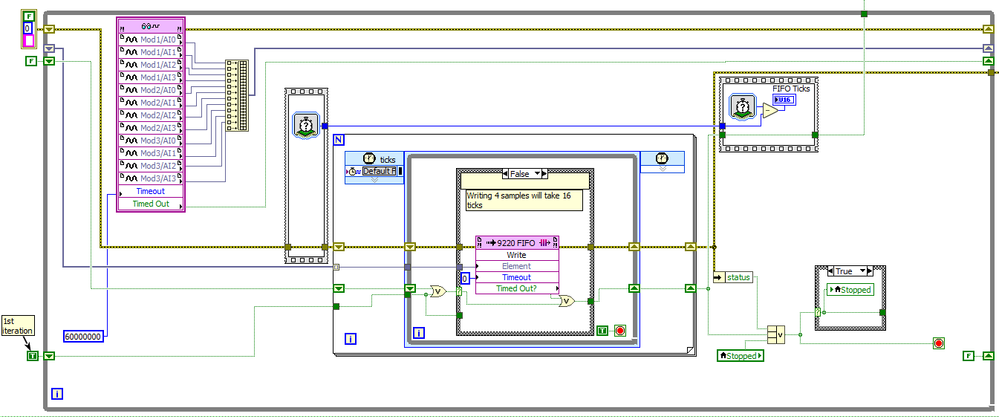
Task: Click the Writing 4 samples comment
Action: point(525,201)
